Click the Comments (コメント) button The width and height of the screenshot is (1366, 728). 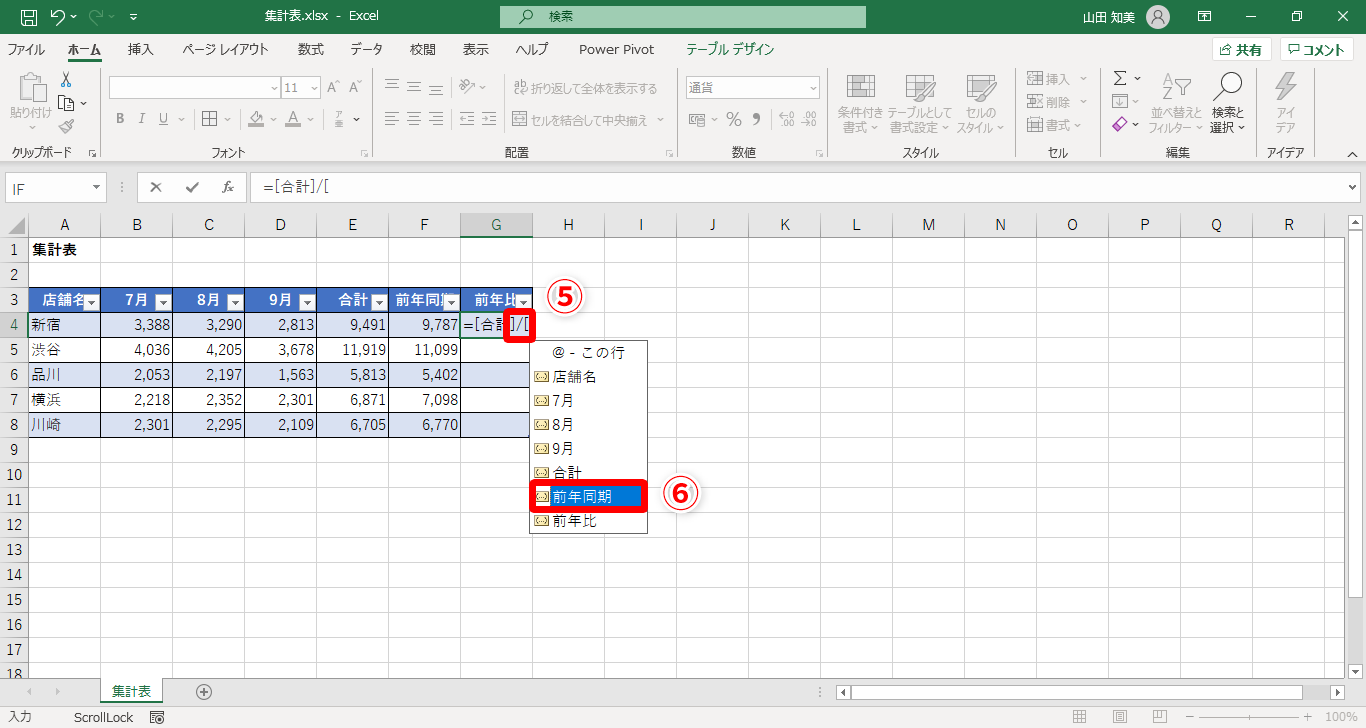pyautogui.click(x=1317, y=50)
